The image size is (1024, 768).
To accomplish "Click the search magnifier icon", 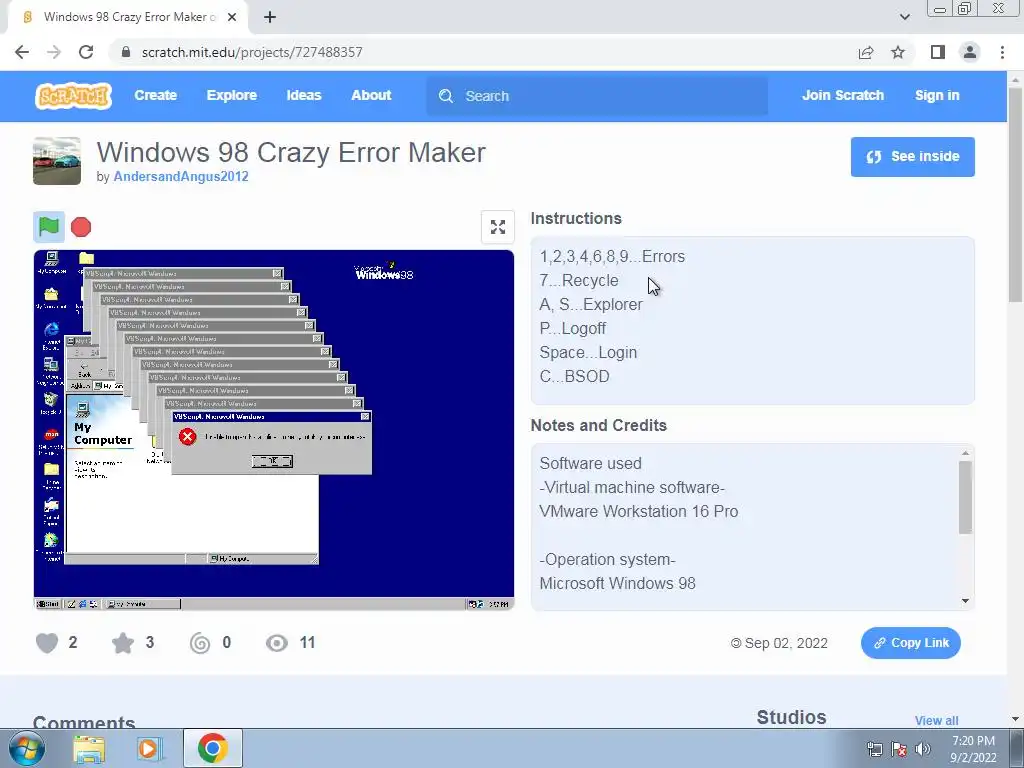I will [x=446, y=96].
